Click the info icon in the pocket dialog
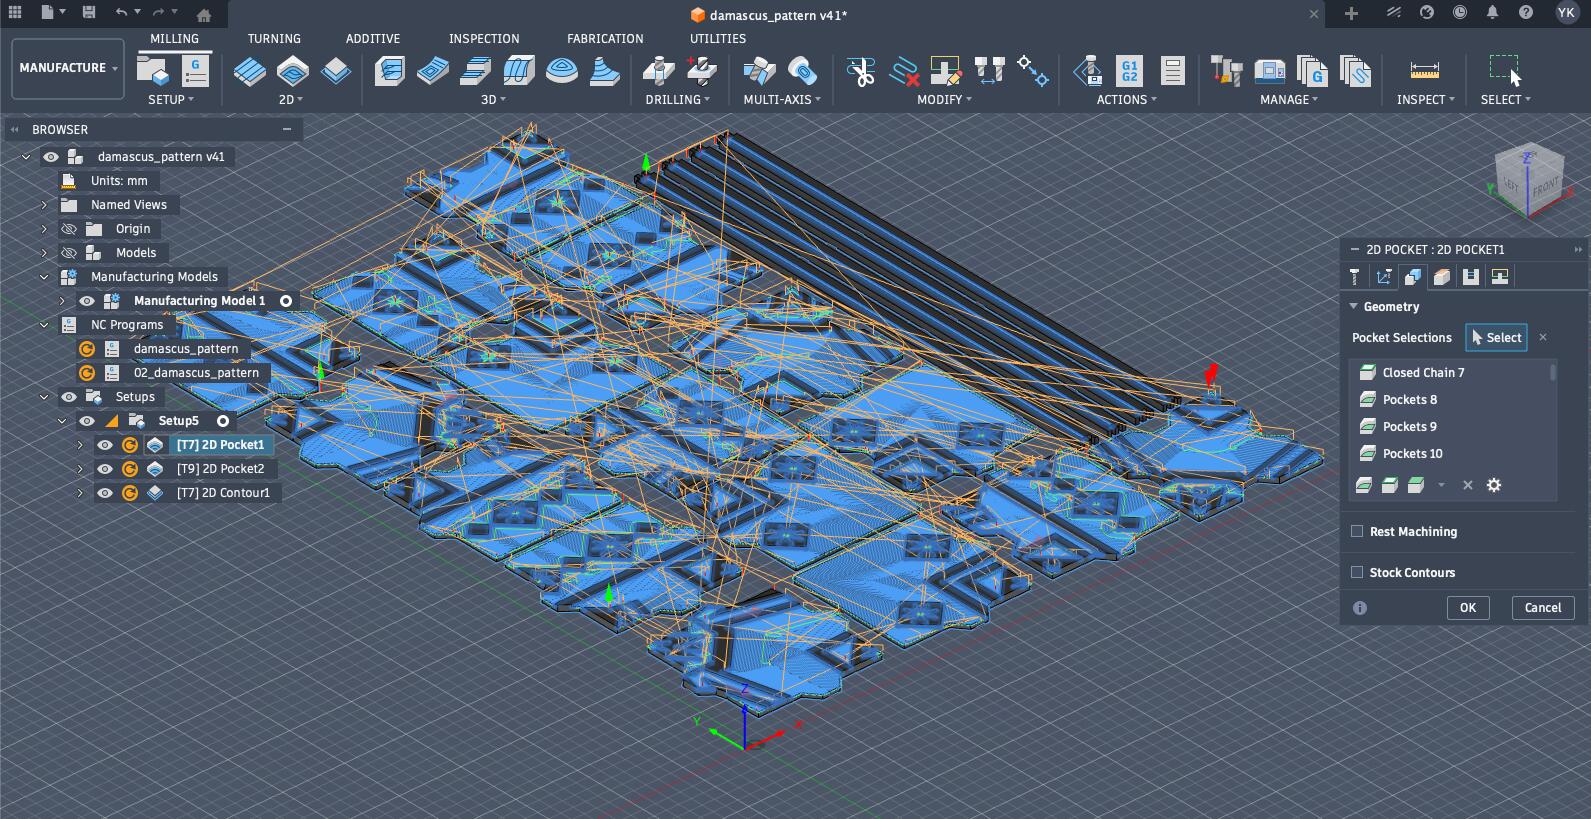1591x819 pixels. (1360, 608)
